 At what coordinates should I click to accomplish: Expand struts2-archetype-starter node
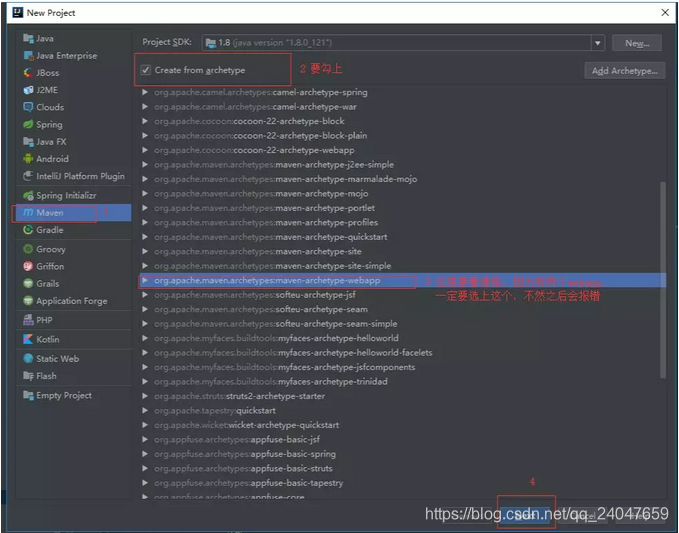click(145, 396)
